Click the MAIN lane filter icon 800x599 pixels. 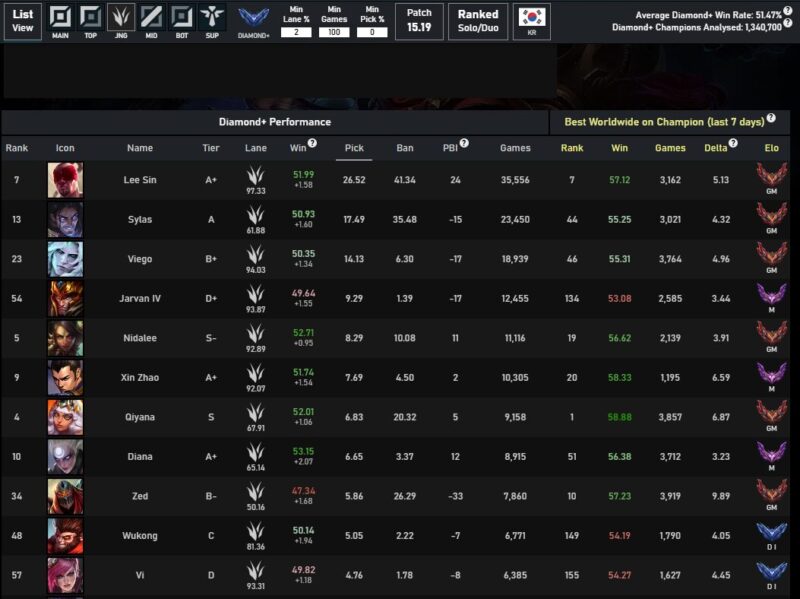tap(61, 18)
